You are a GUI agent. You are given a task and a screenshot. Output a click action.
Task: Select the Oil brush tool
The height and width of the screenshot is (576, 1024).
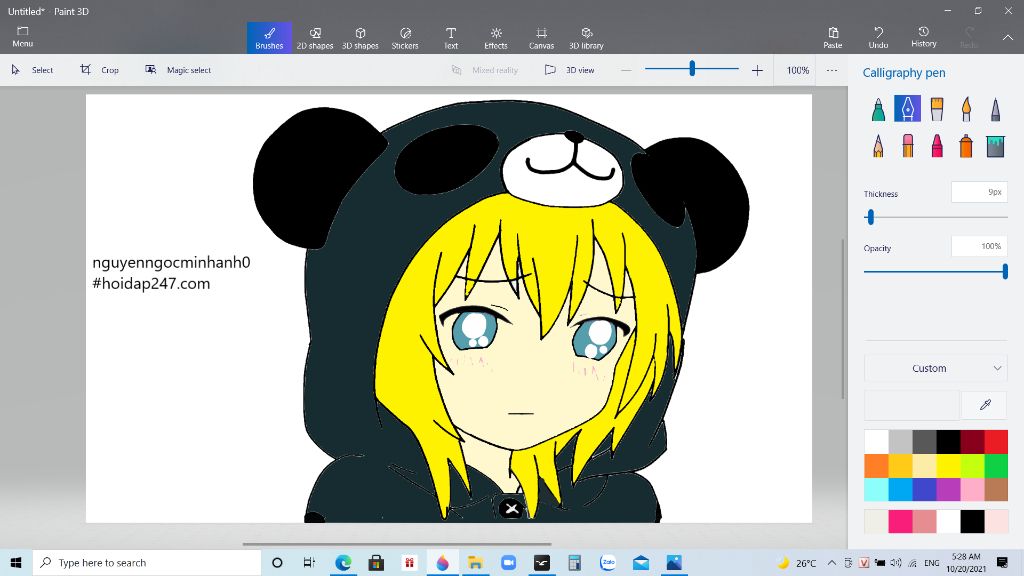[936, 110]
